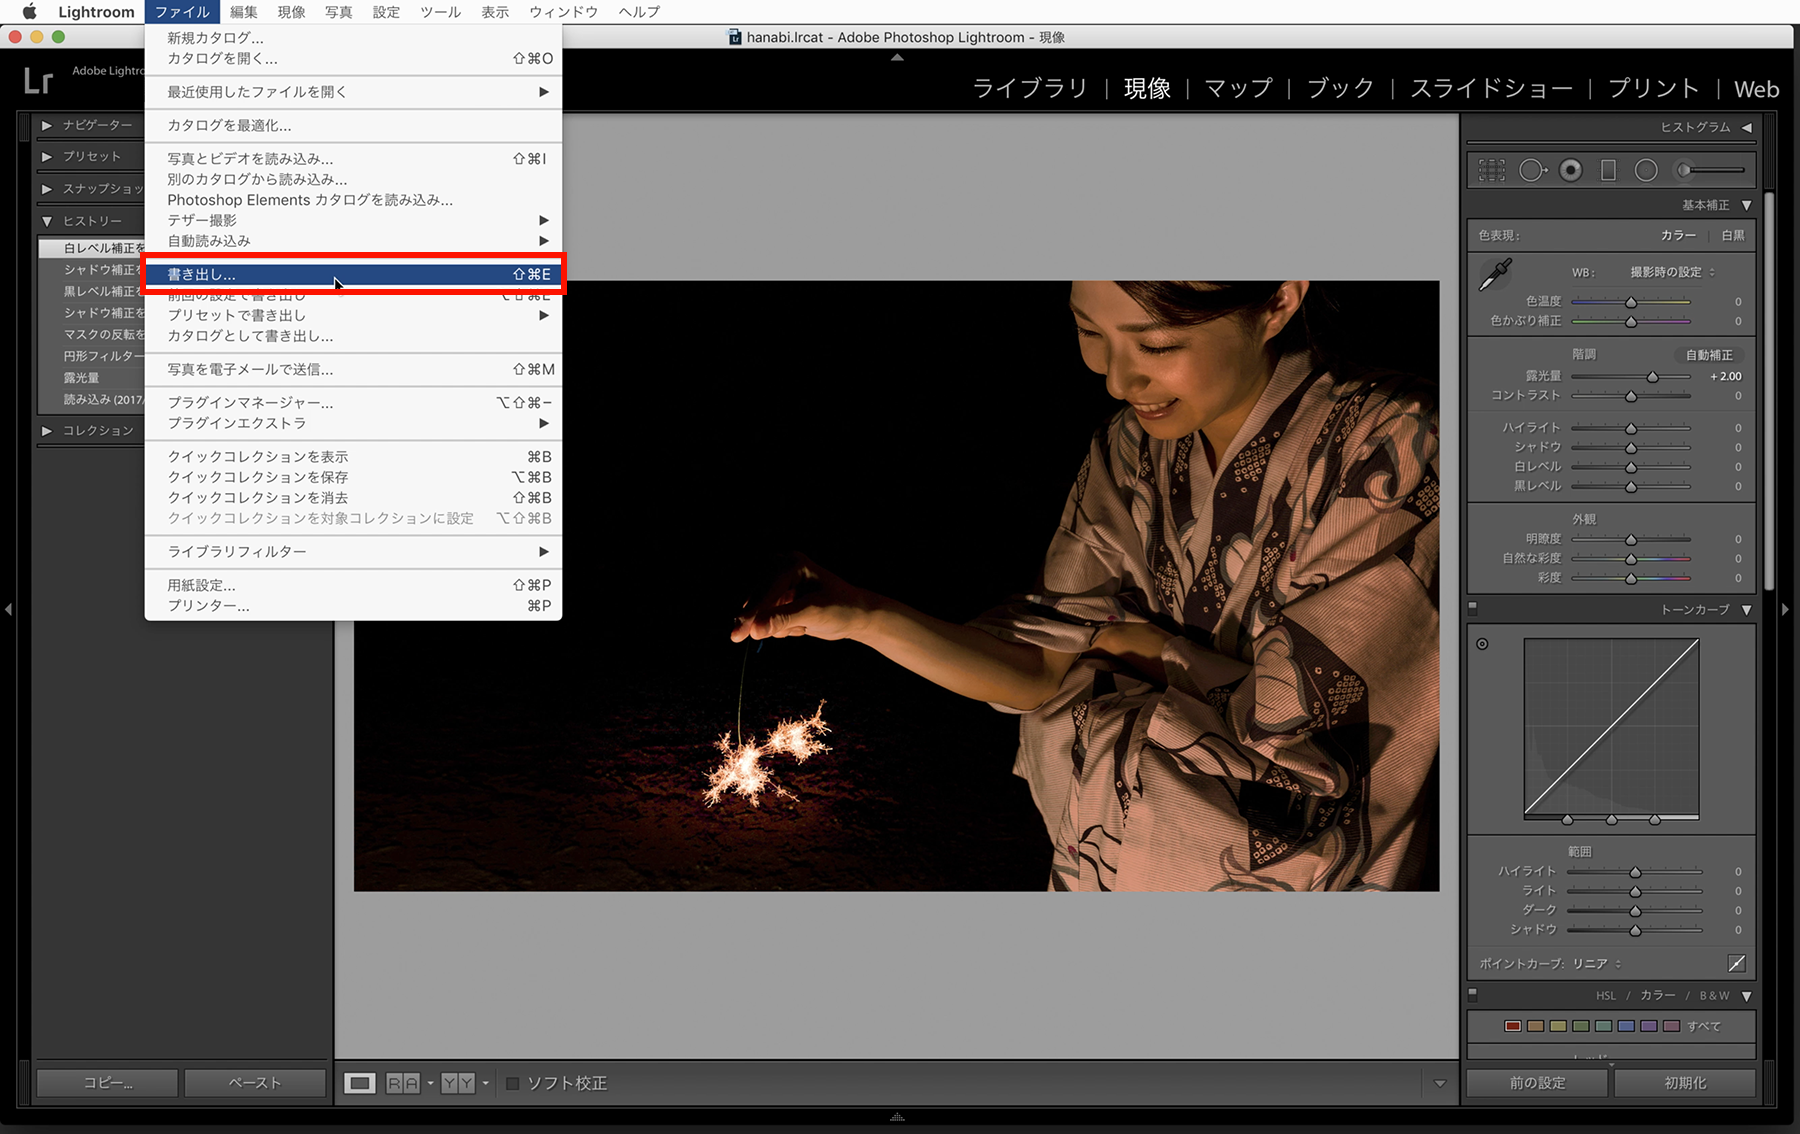The width and height of the screenshot is (1800, 1134).
Task: Enable the ソフト校正 checkbox
Action: (x=512, y=1083)
